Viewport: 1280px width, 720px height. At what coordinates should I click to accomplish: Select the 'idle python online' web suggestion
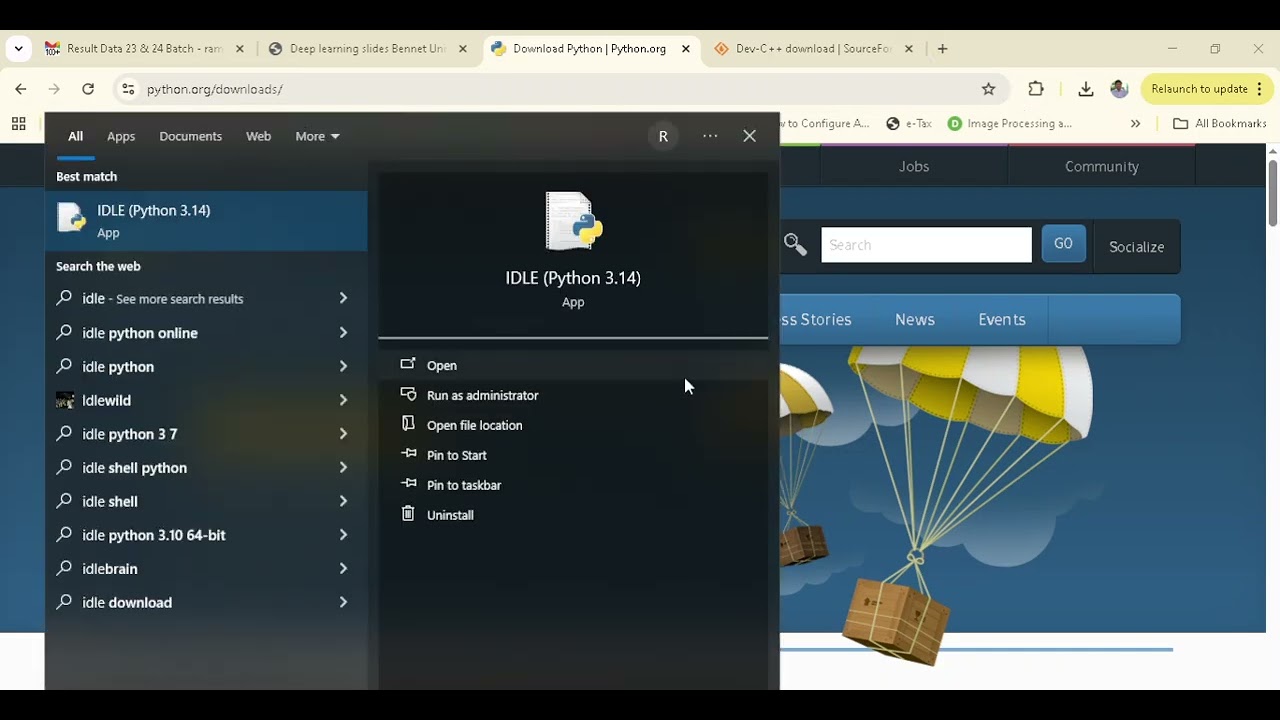click(206, 332)
